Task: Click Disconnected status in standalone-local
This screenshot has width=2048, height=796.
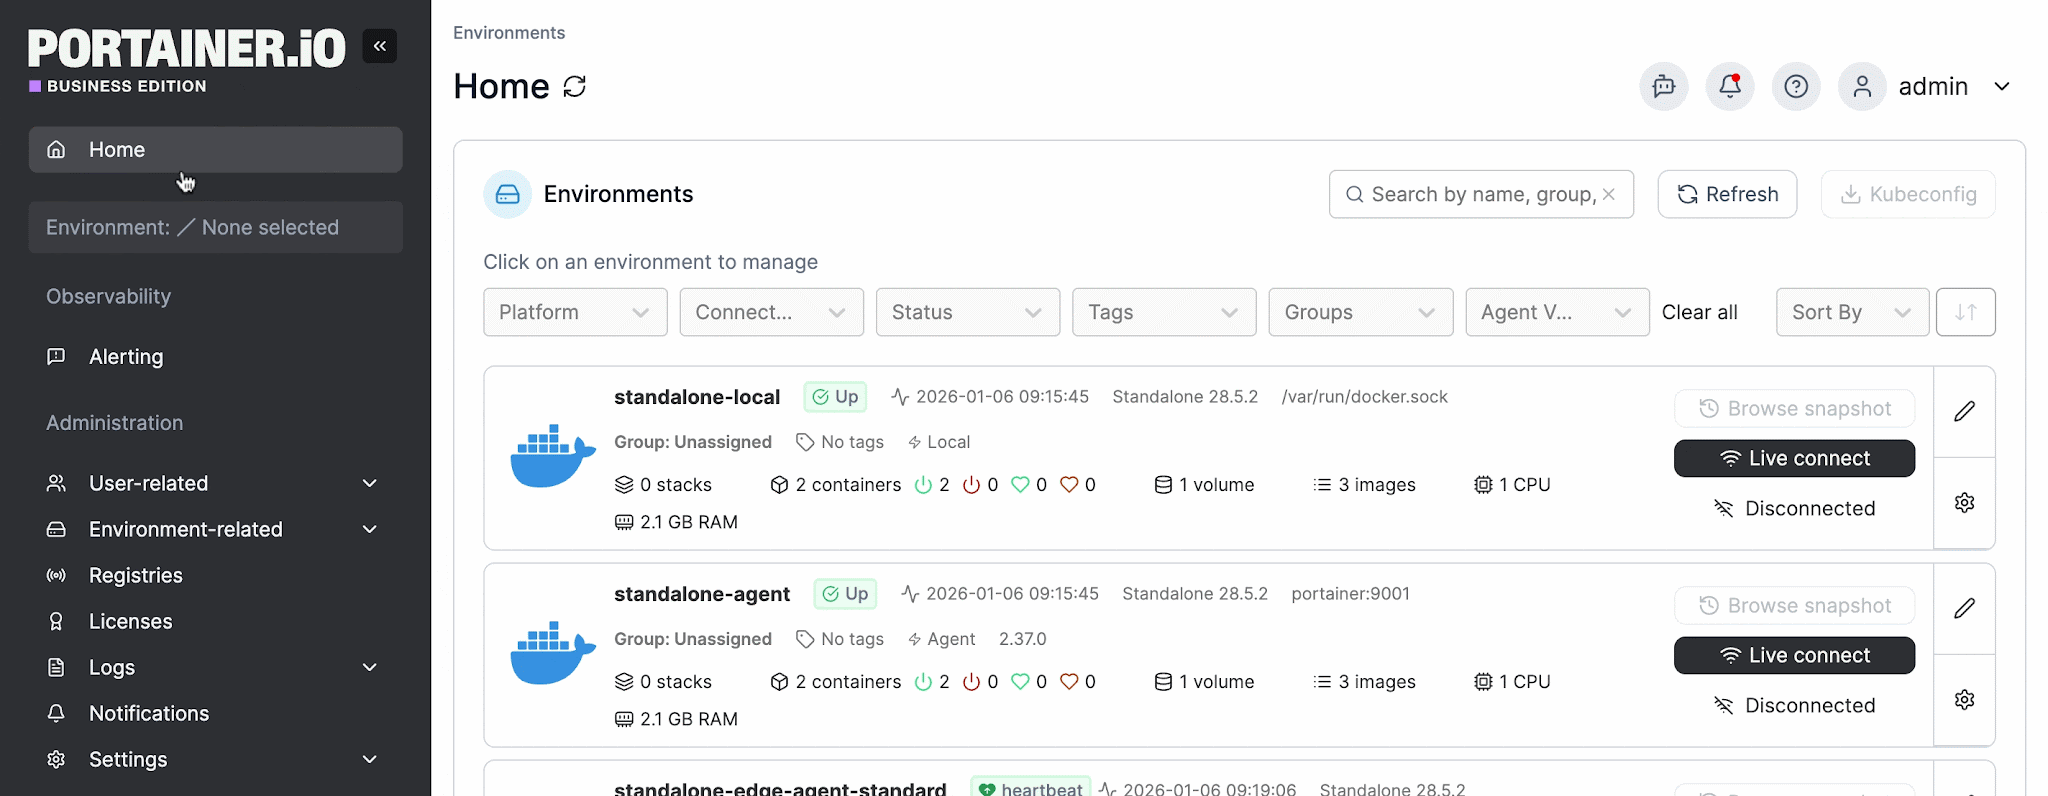Action: 1794,509
